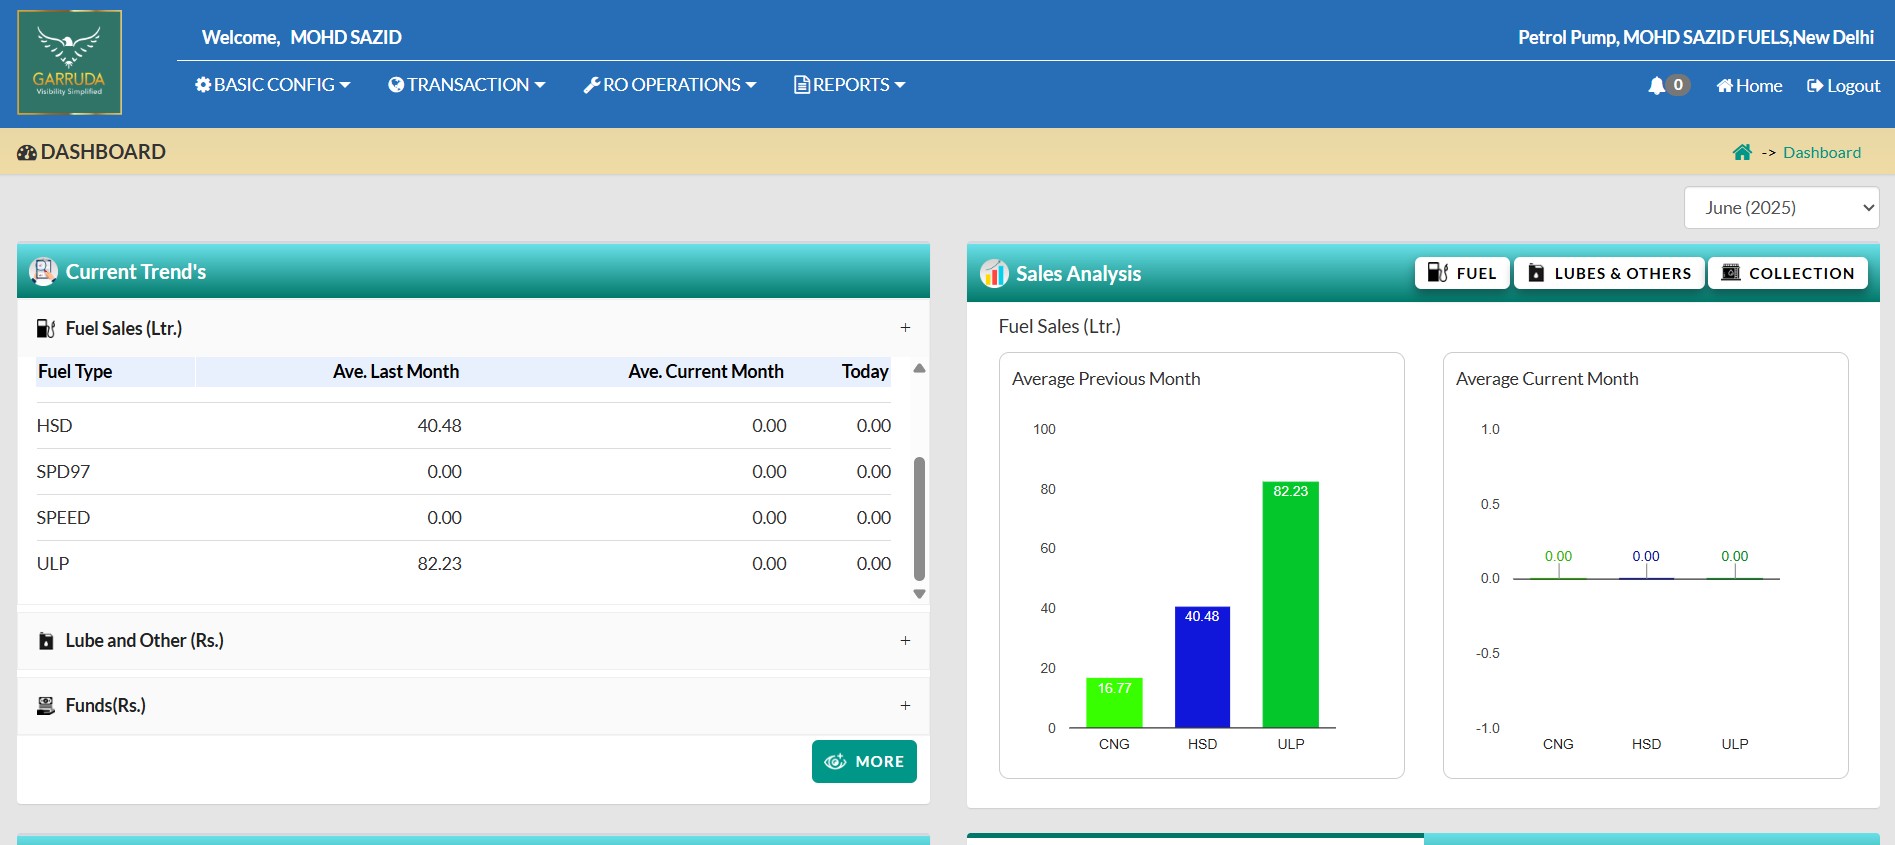Select the SPEED row label
Viewport: 1895px width, 845px height.
(63, 518)
